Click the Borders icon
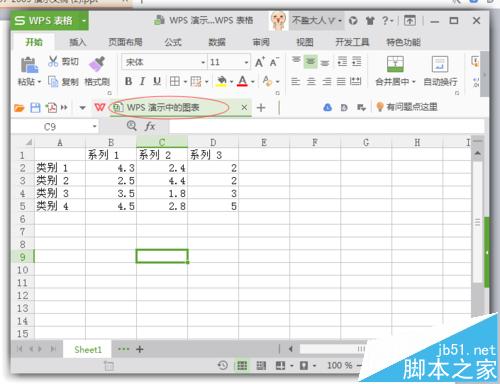 (x=175, y=81)
